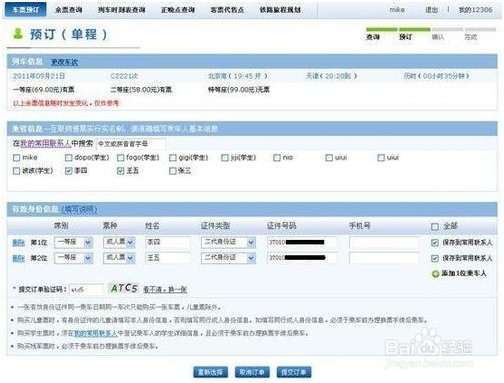Switch to 列车时刻表查询 tab
The height and width of the screenshot is (383, 504).
(121, 10)
